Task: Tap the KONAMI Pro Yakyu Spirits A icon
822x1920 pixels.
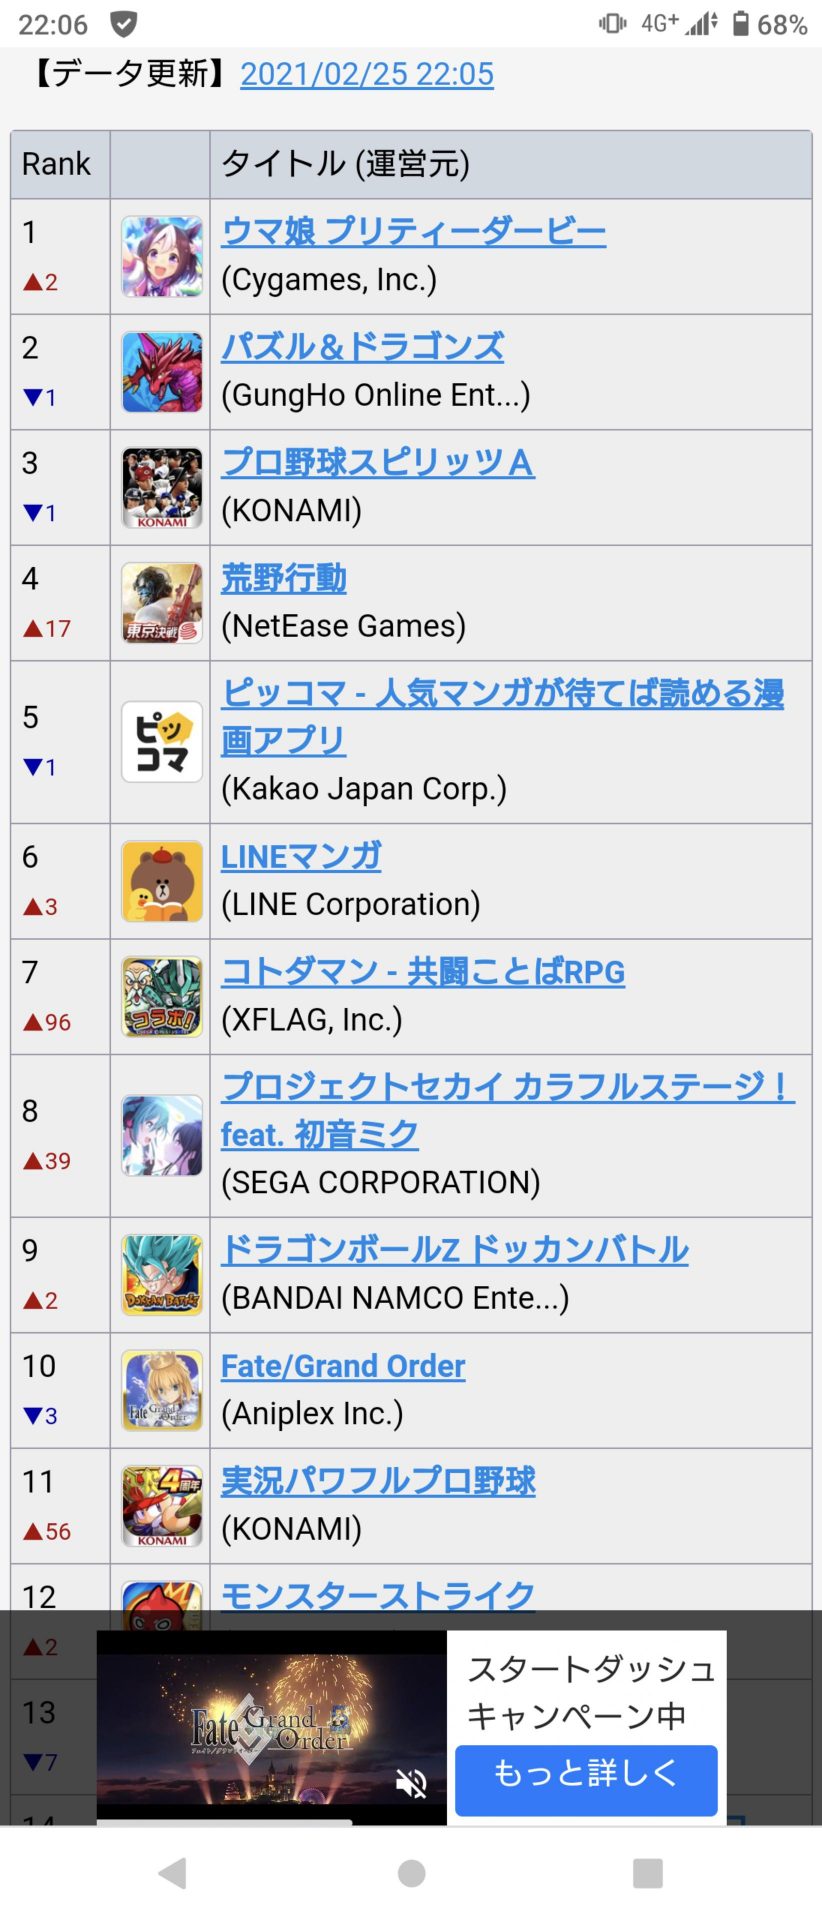Action: pos(162,487)
